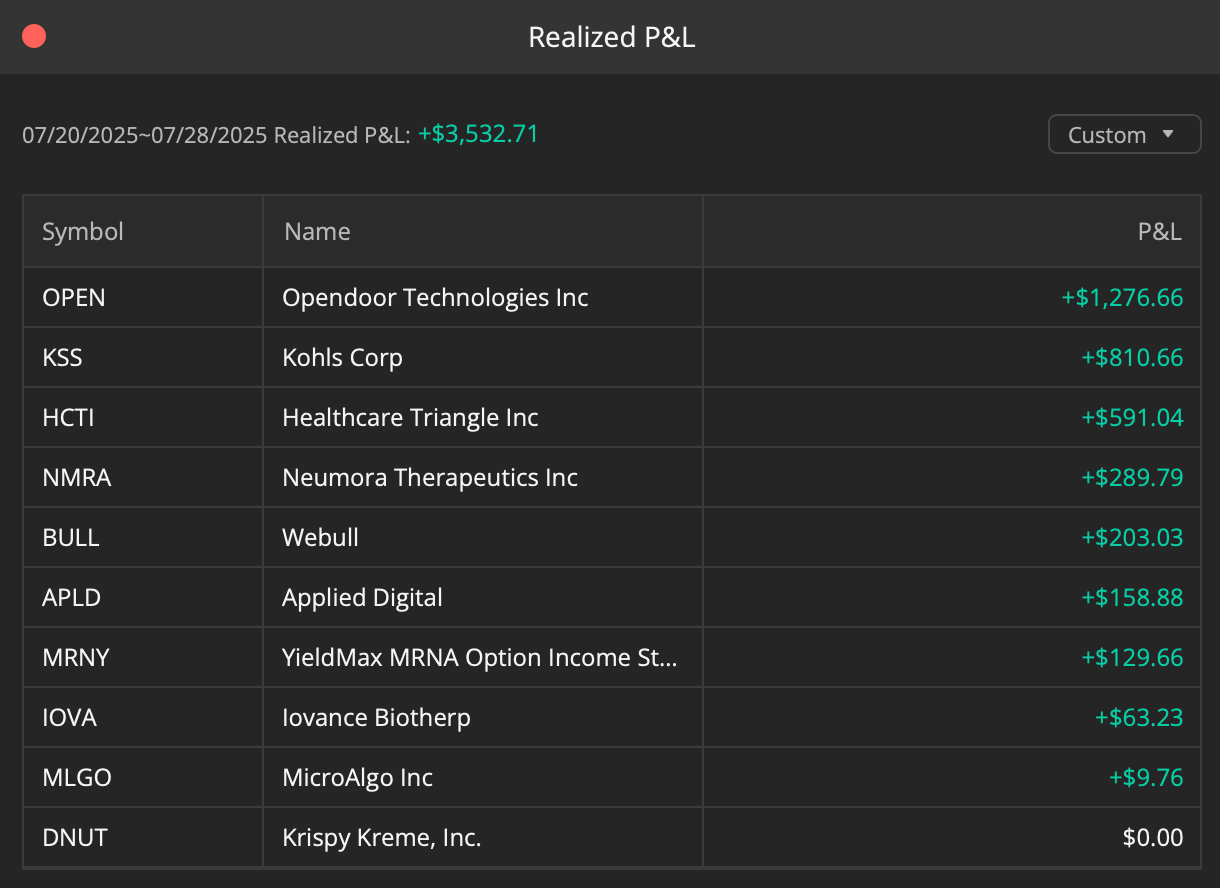The image size is (1220, 888).
Task: Sort by the Name column header
Action: pos(317,231)
